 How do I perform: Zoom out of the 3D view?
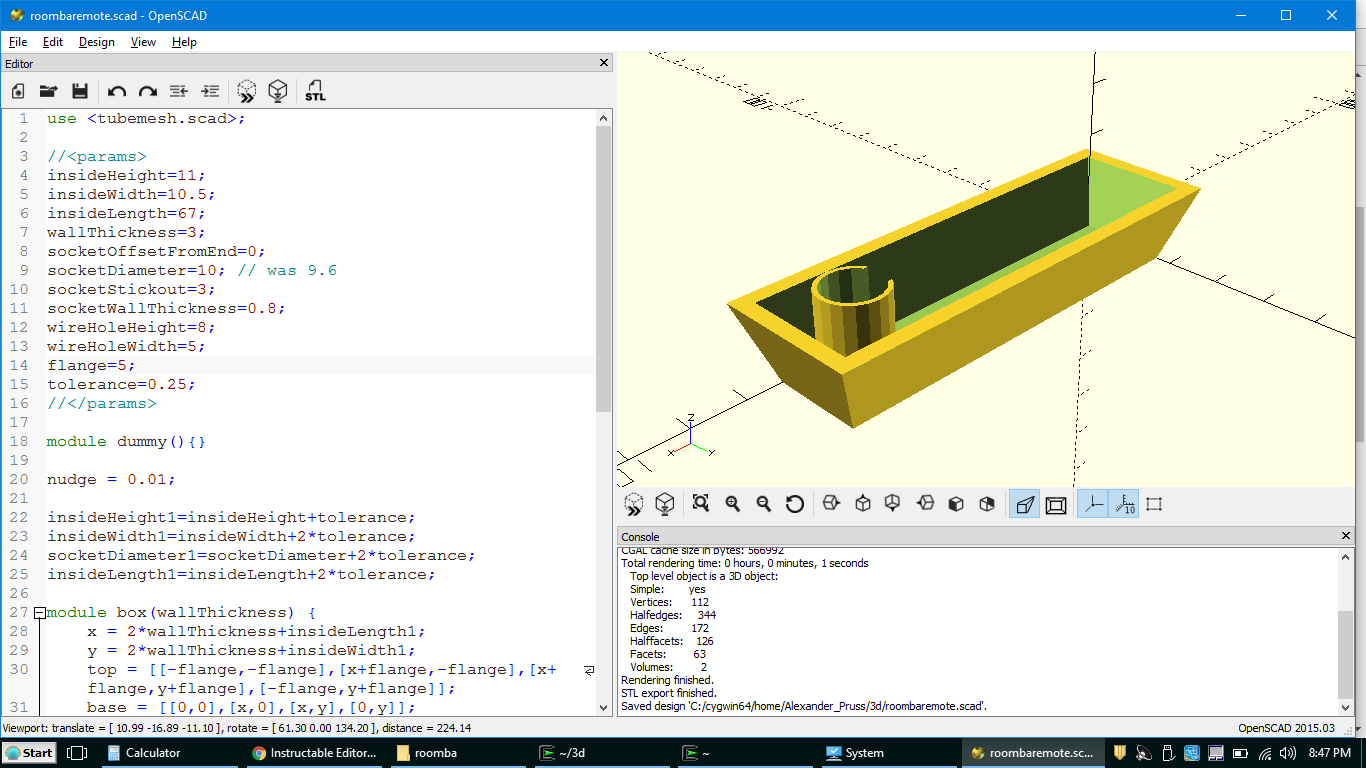[x=764, y=504]
